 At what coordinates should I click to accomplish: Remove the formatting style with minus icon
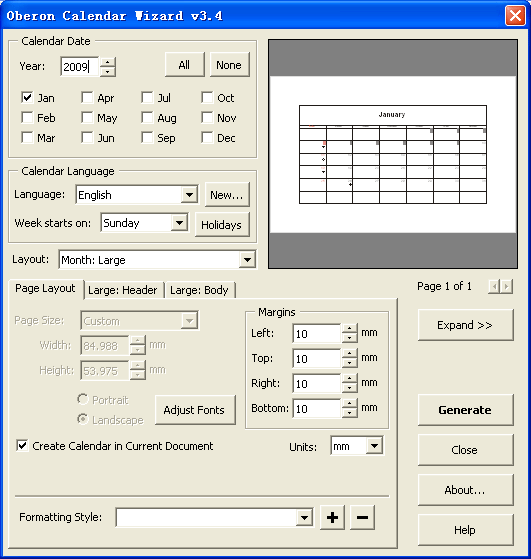[362, 517]
